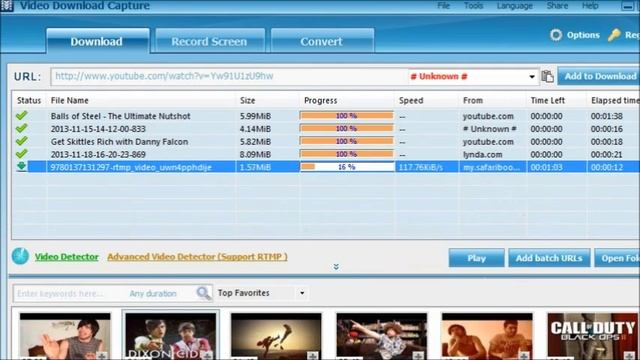The image size is (640, 360).
Task: Click the Play button
Action: (x=476, y=258)
